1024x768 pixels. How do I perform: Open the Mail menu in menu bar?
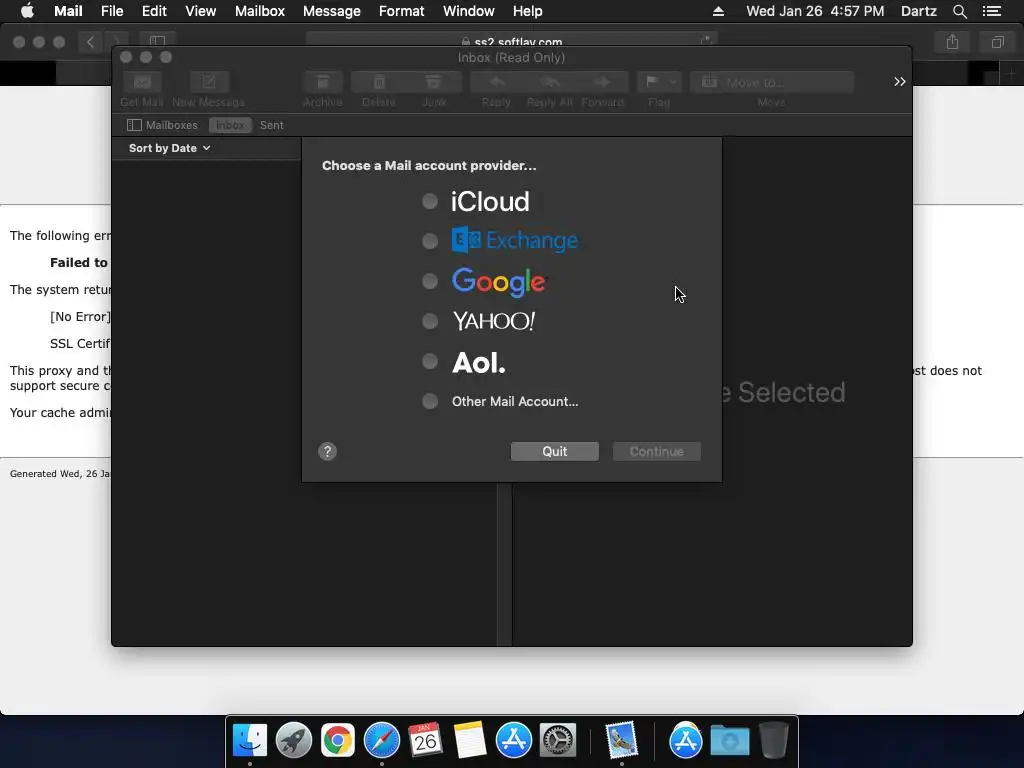click(68, 11)
